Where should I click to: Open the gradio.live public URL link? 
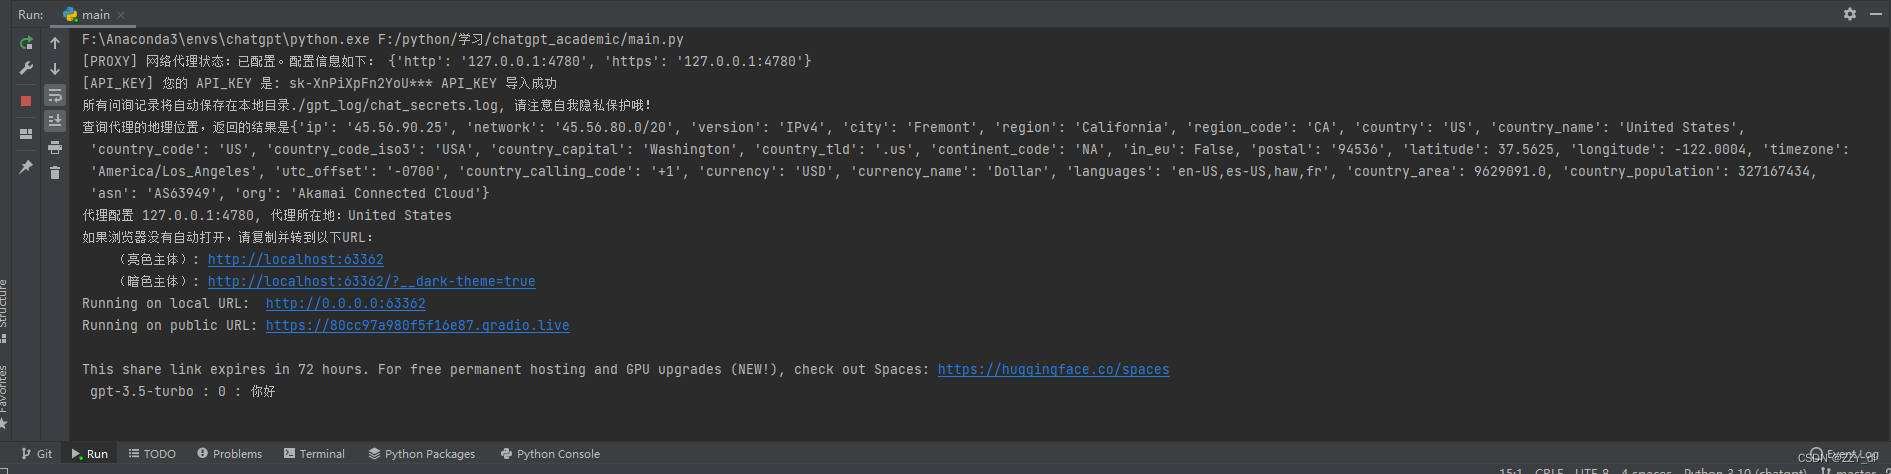[x=417, y=326]
